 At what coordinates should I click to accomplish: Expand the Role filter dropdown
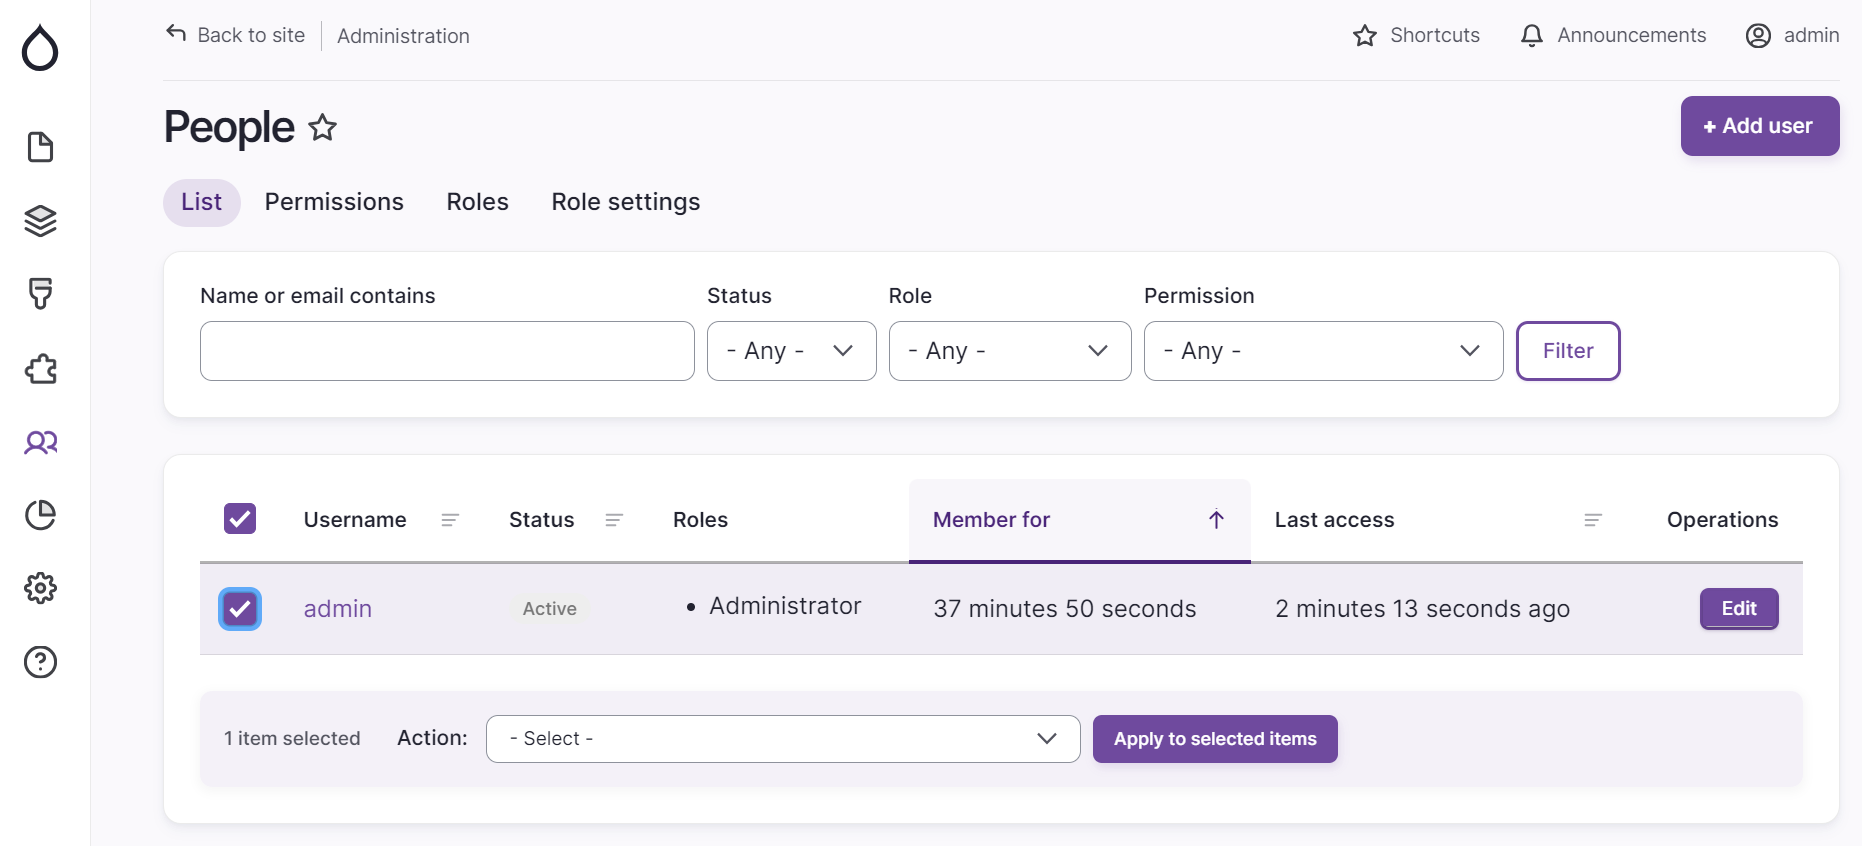(x=1009, y=351)
